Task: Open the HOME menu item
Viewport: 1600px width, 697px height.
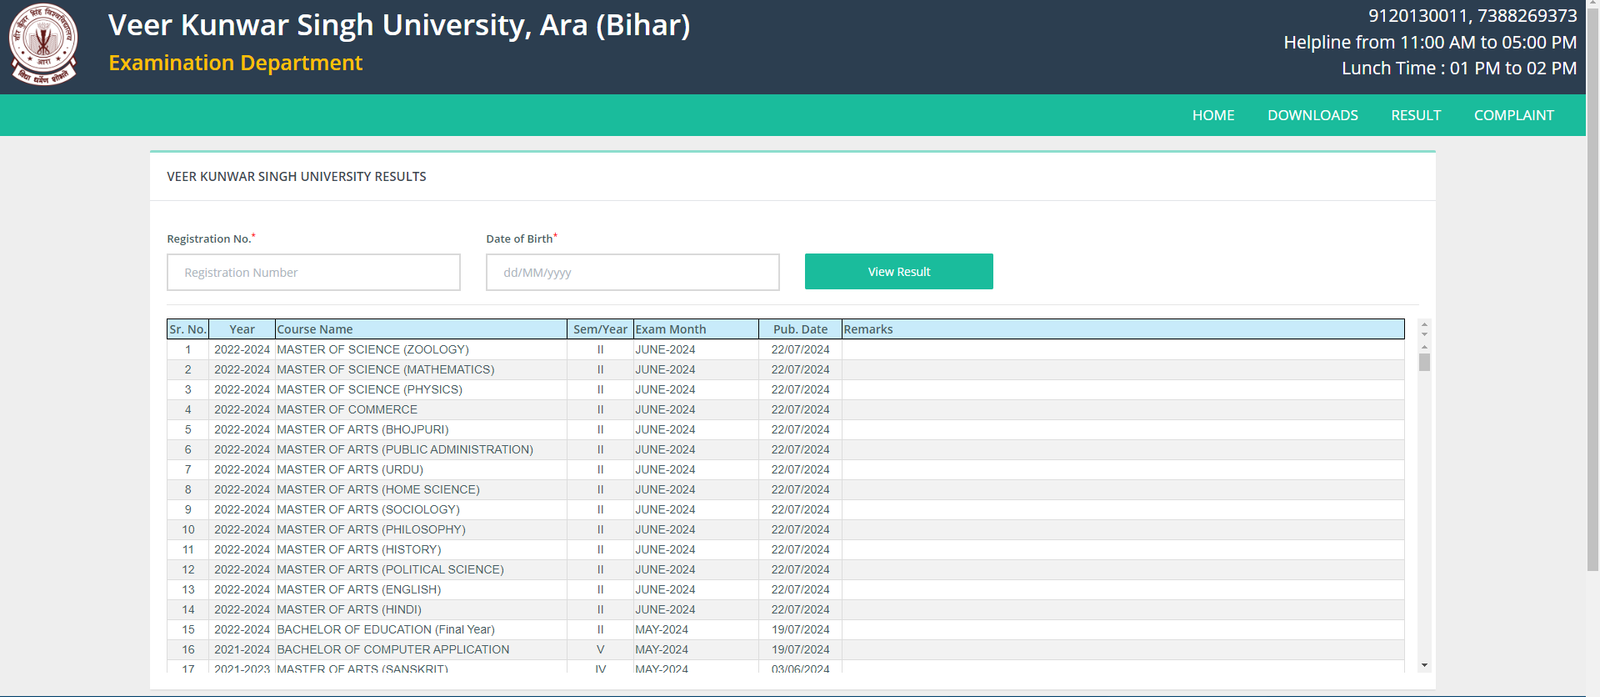Action: click(x=1212, y=115)
